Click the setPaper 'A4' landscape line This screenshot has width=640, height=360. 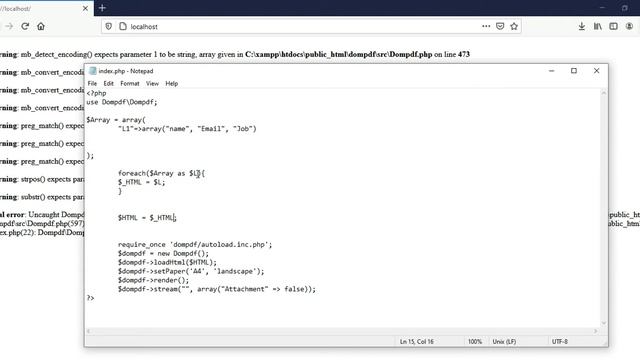click(x=191, y=271)
